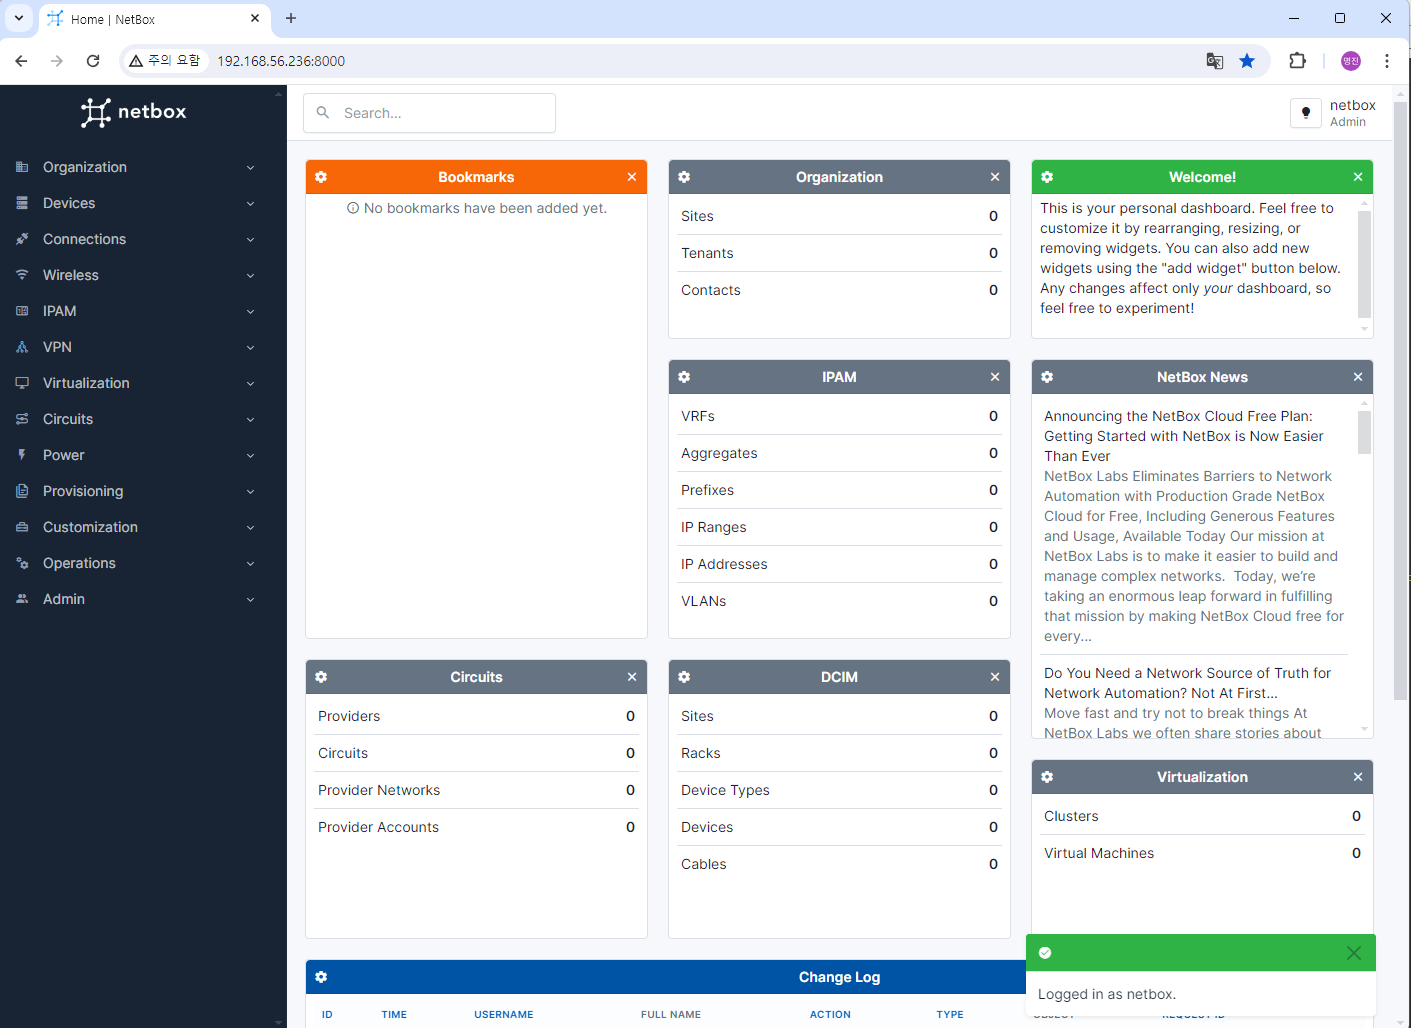Bookmark this page with star icon
The width and height of the screenshot is (1411, 1028).
pos(1247,61)
